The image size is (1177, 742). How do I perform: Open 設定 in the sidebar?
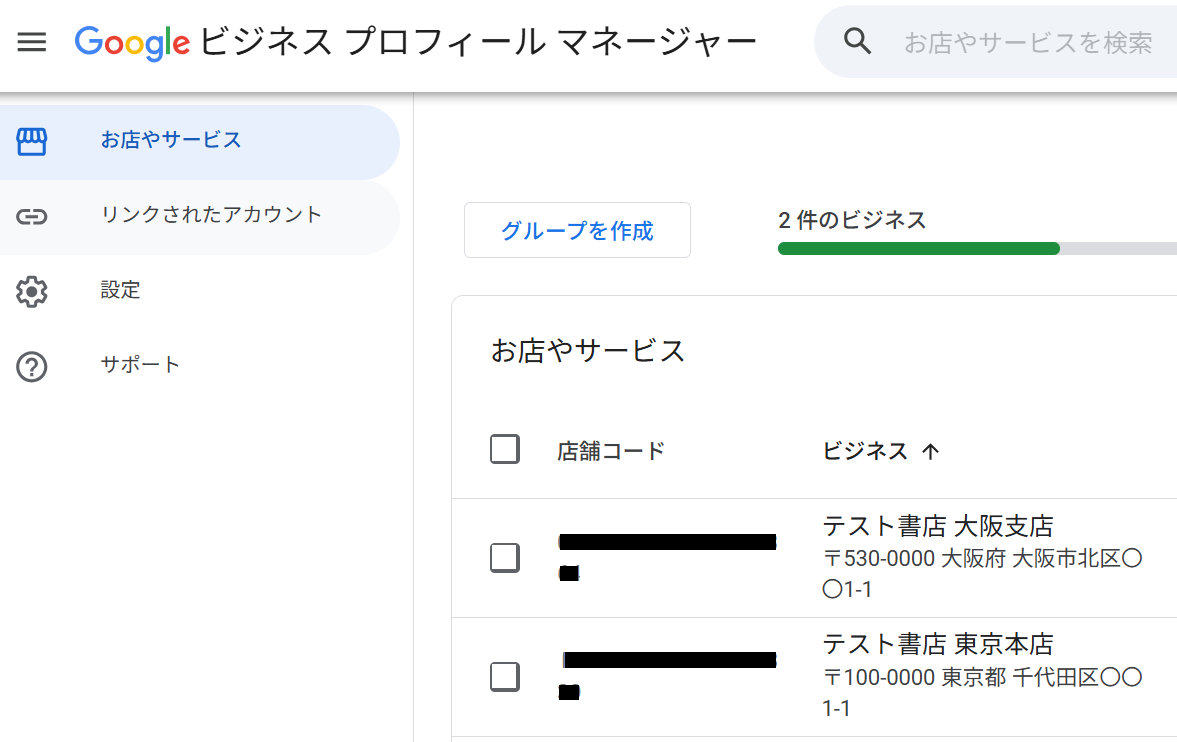click(121, 290)
